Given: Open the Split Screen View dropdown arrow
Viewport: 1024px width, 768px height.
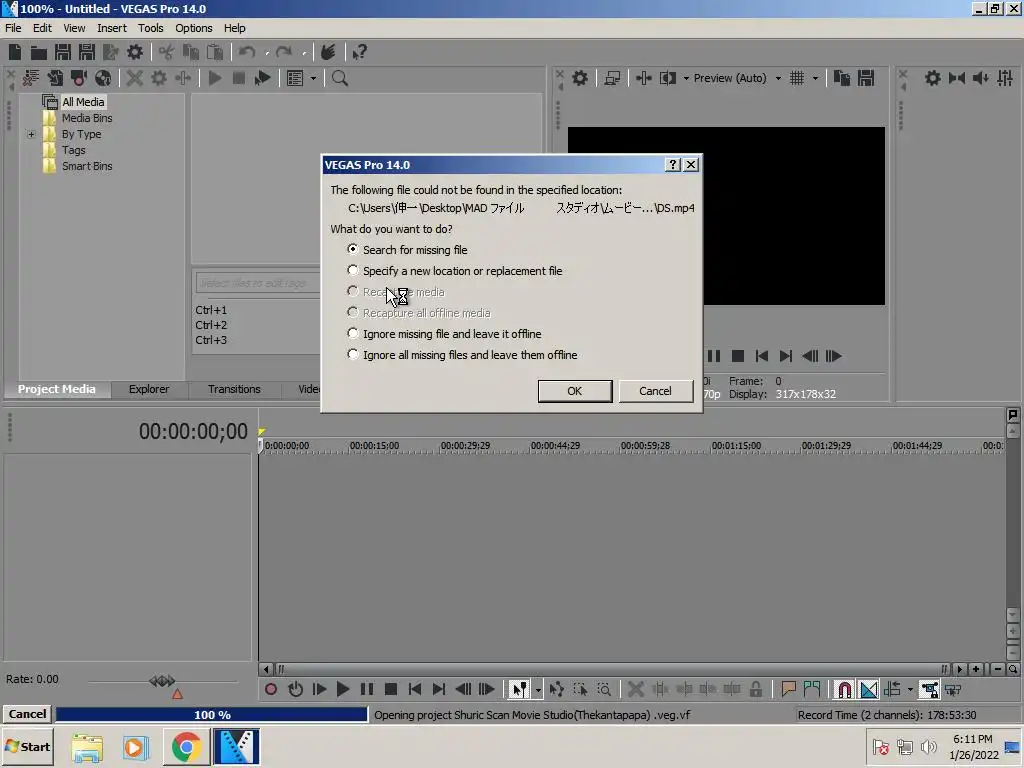Looking at the screenshot, I should pos(686,78).
